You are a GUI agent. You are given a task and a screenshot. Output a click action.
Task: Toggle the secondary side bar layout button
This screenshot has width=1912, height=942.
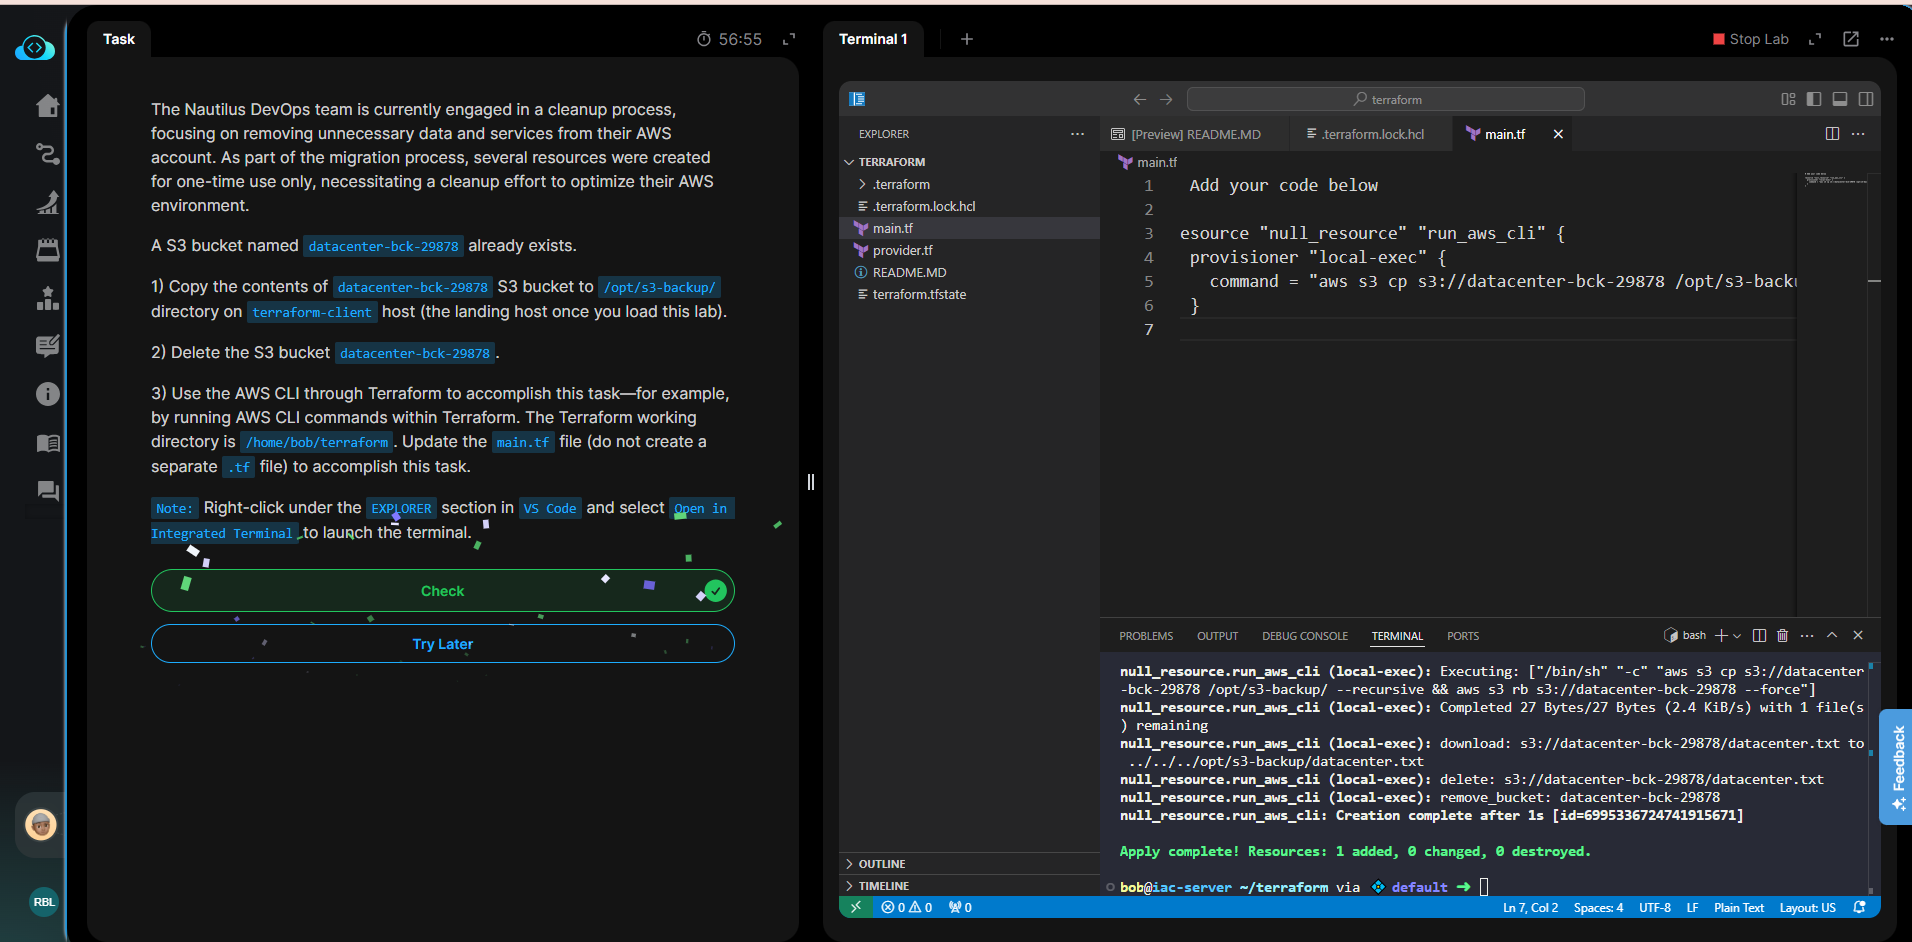(x=1866, y=99)
